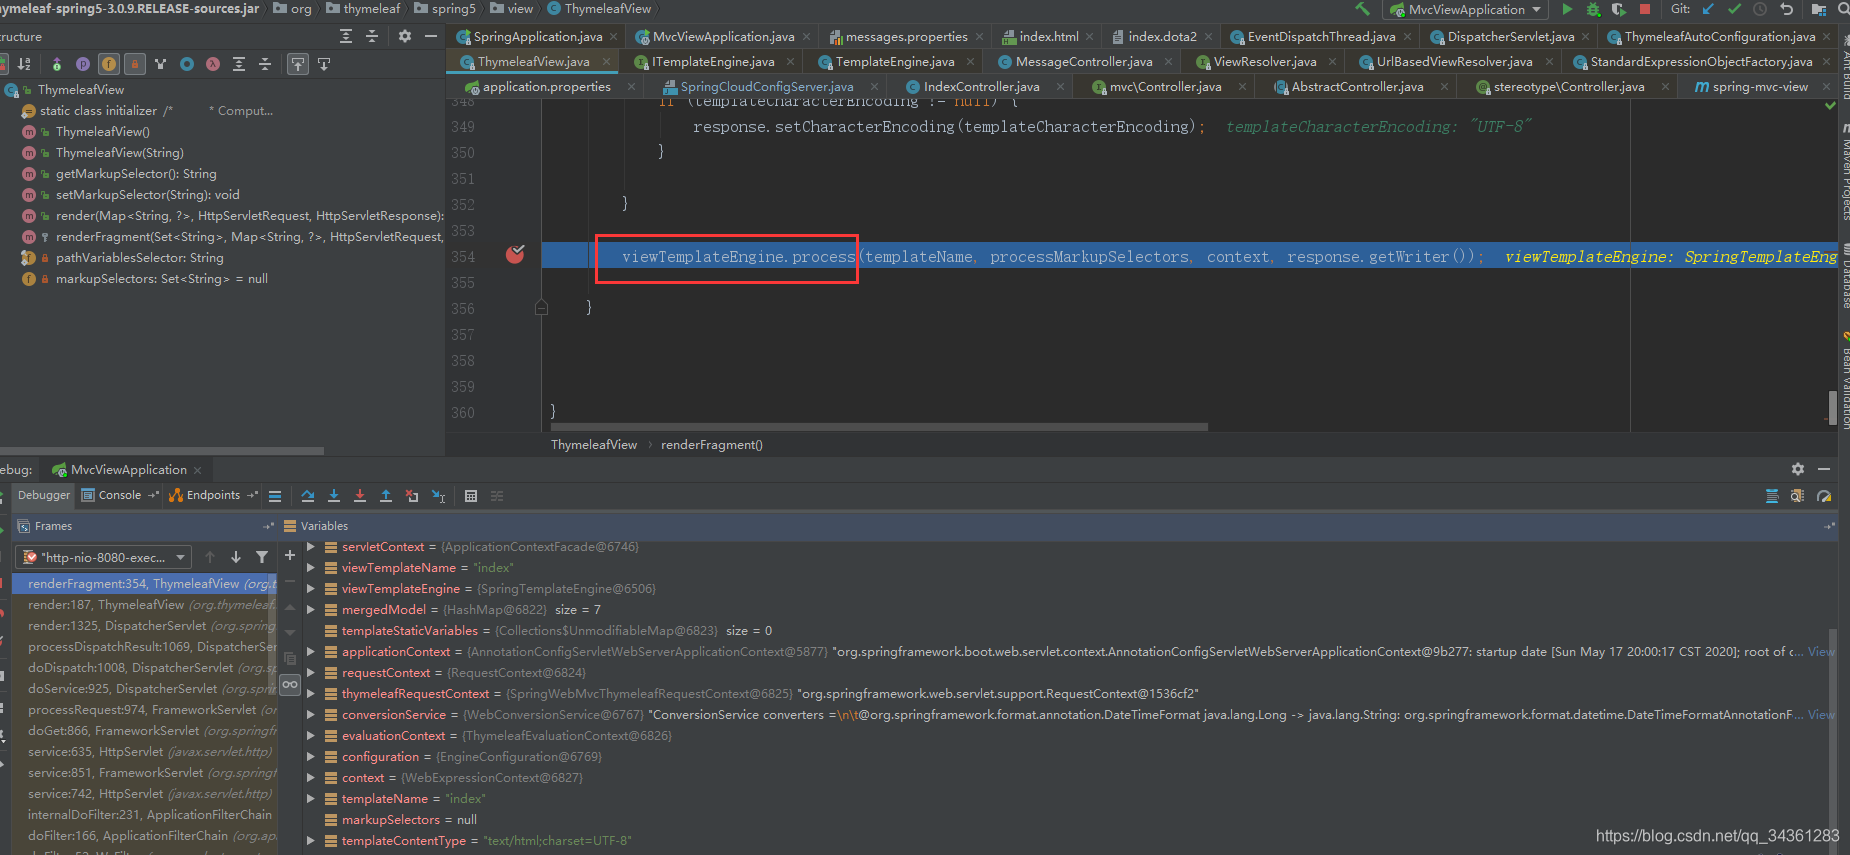
Task: Filter frames with the funnel icon
Action: 262,557
